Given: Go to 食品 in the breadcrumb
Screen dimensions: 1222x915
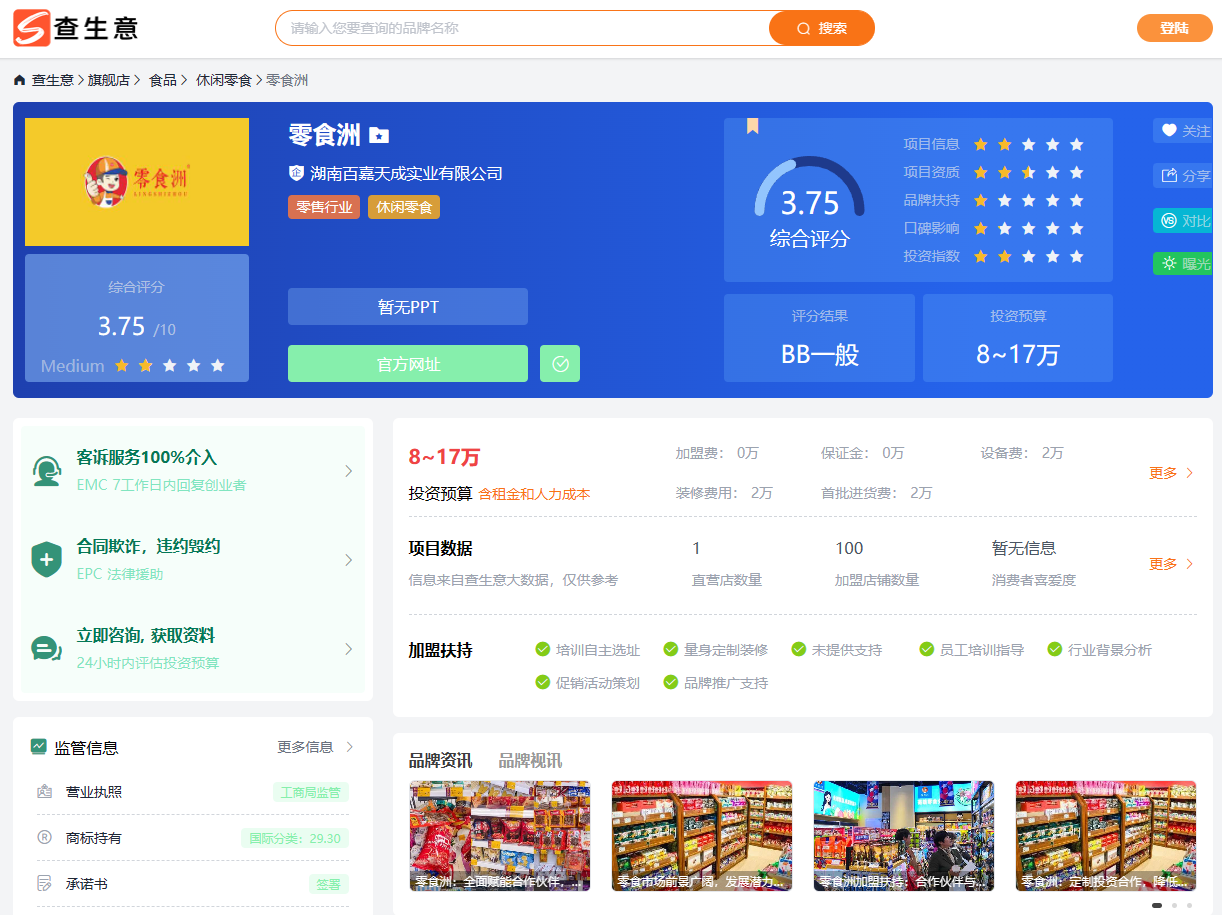Looking at the screenshot, I should click(x=163, y=80).
